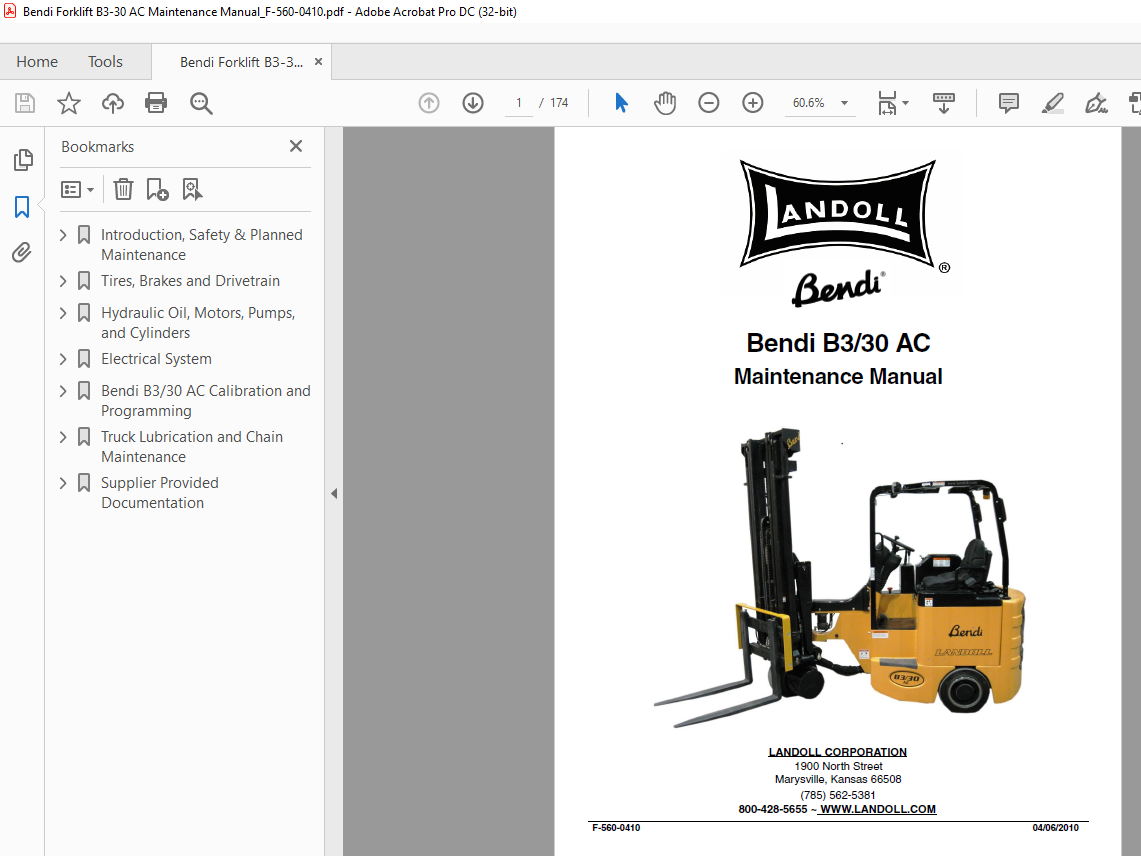
Task: Click the fit page width icon
Action: [887, 103]
